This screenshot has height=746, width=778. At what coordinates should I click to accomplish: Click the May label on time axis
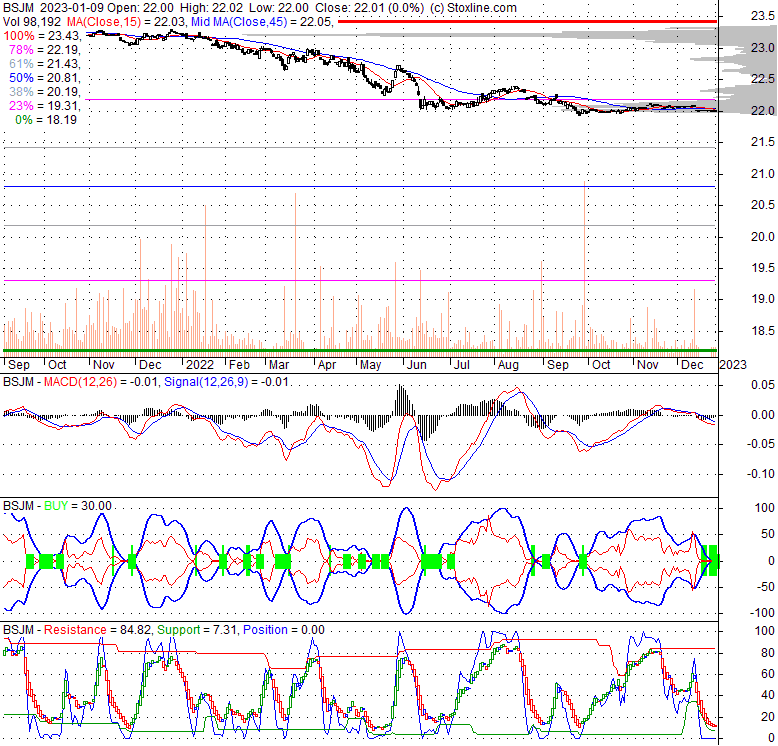pos(371,365)
